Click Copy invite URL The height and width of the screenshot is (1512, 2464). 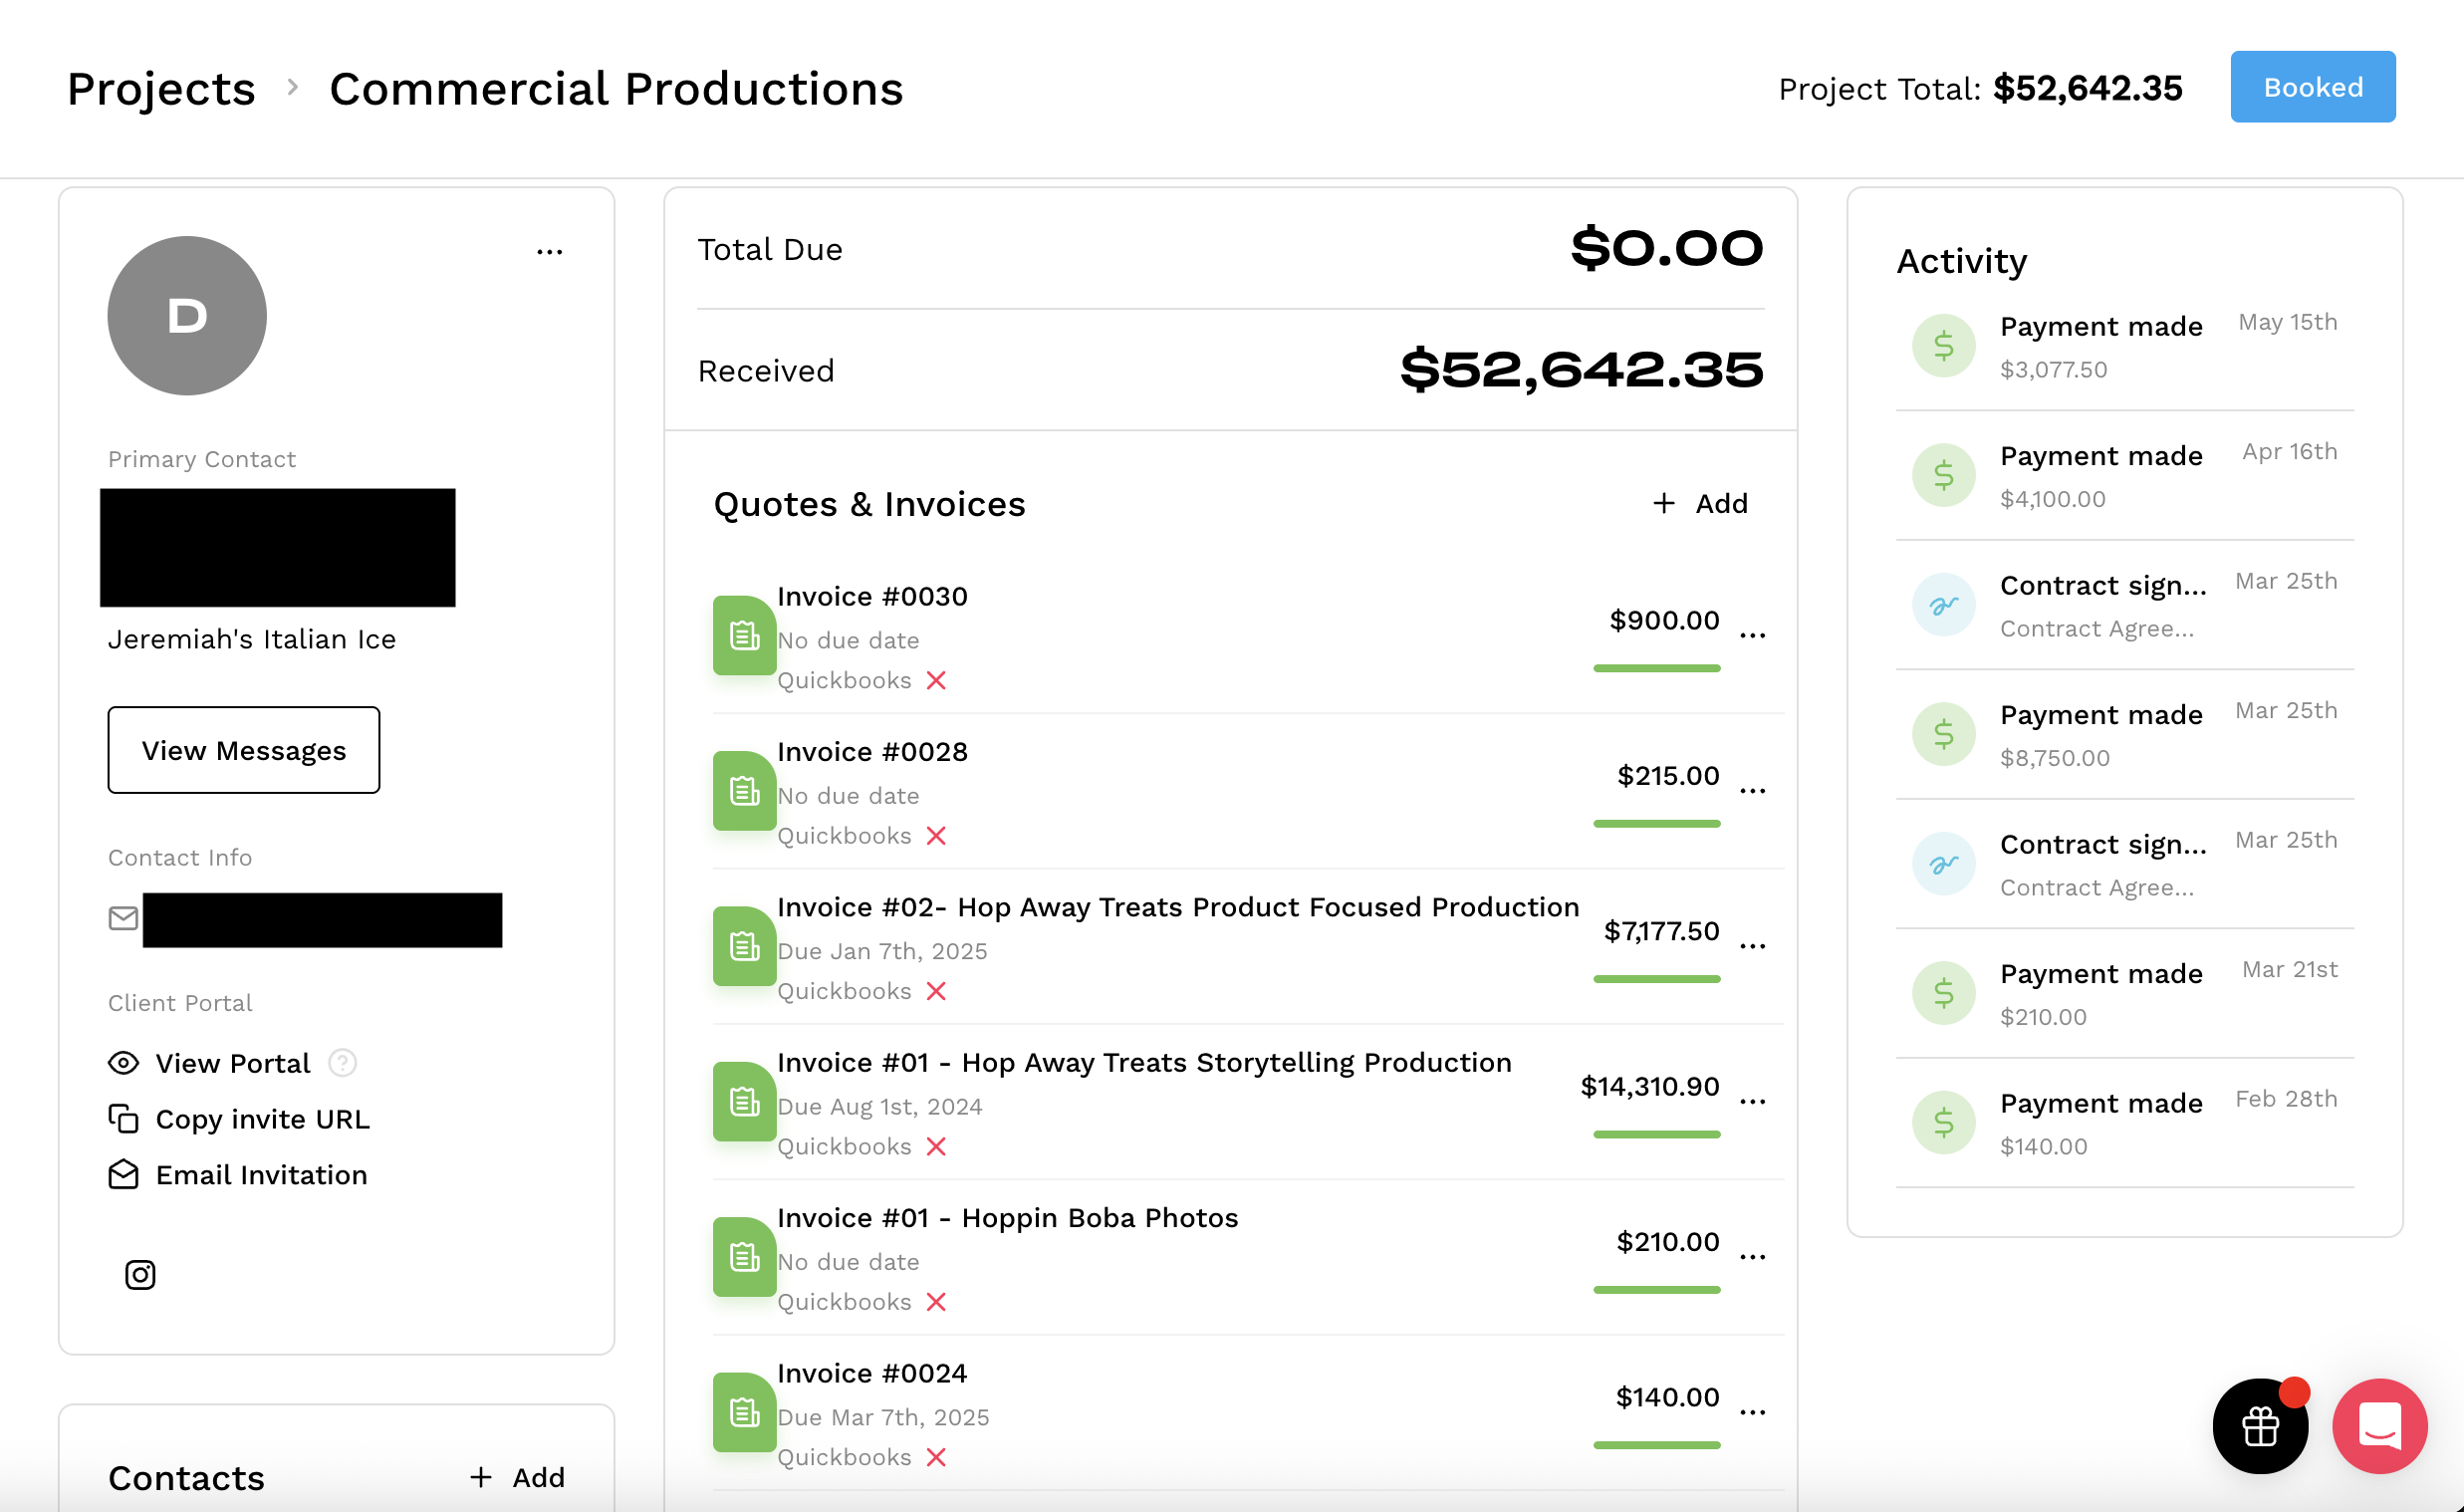tap(262, 1119)
